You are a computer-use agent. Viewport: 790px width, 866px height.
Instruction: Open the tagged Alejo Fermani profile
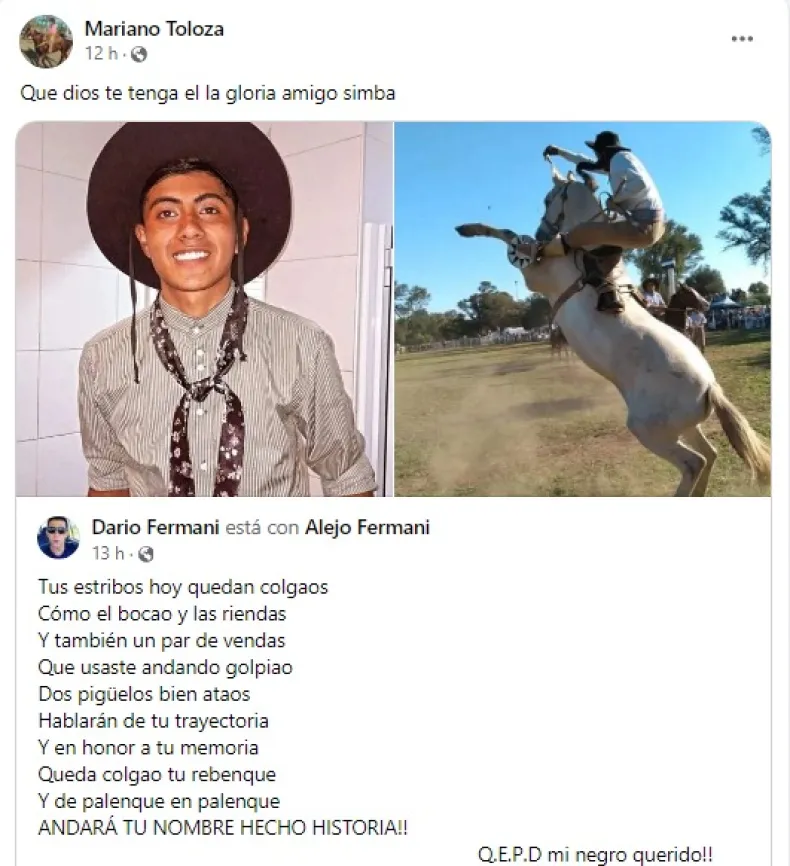(x=367, y=527)
